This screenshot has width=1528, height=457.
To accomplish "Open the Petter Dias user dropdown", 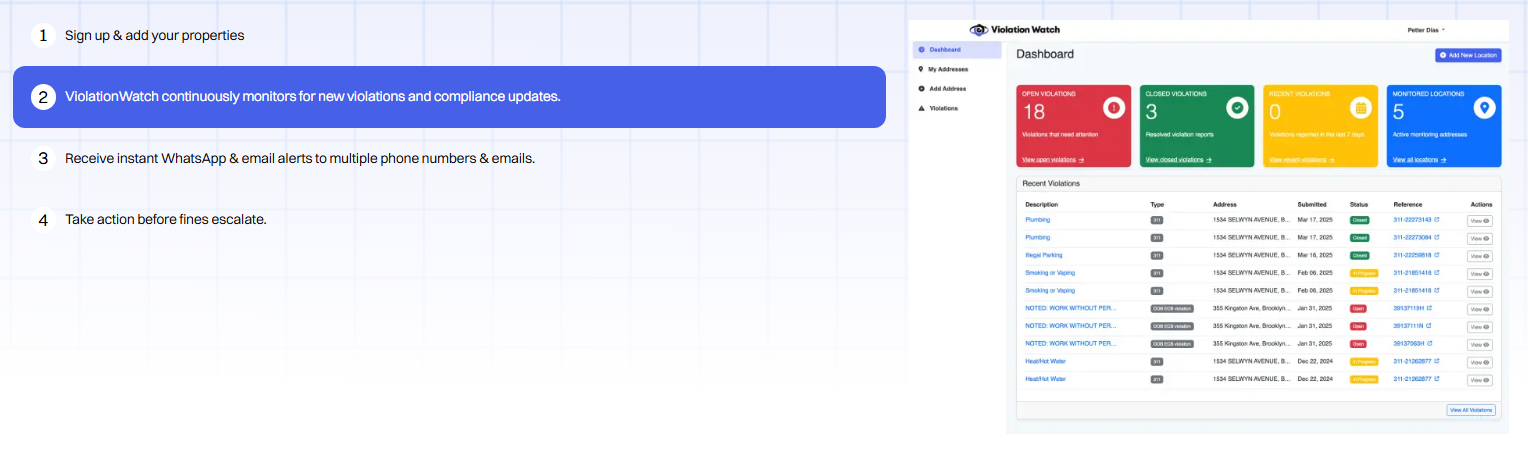I will [1427, 30].
